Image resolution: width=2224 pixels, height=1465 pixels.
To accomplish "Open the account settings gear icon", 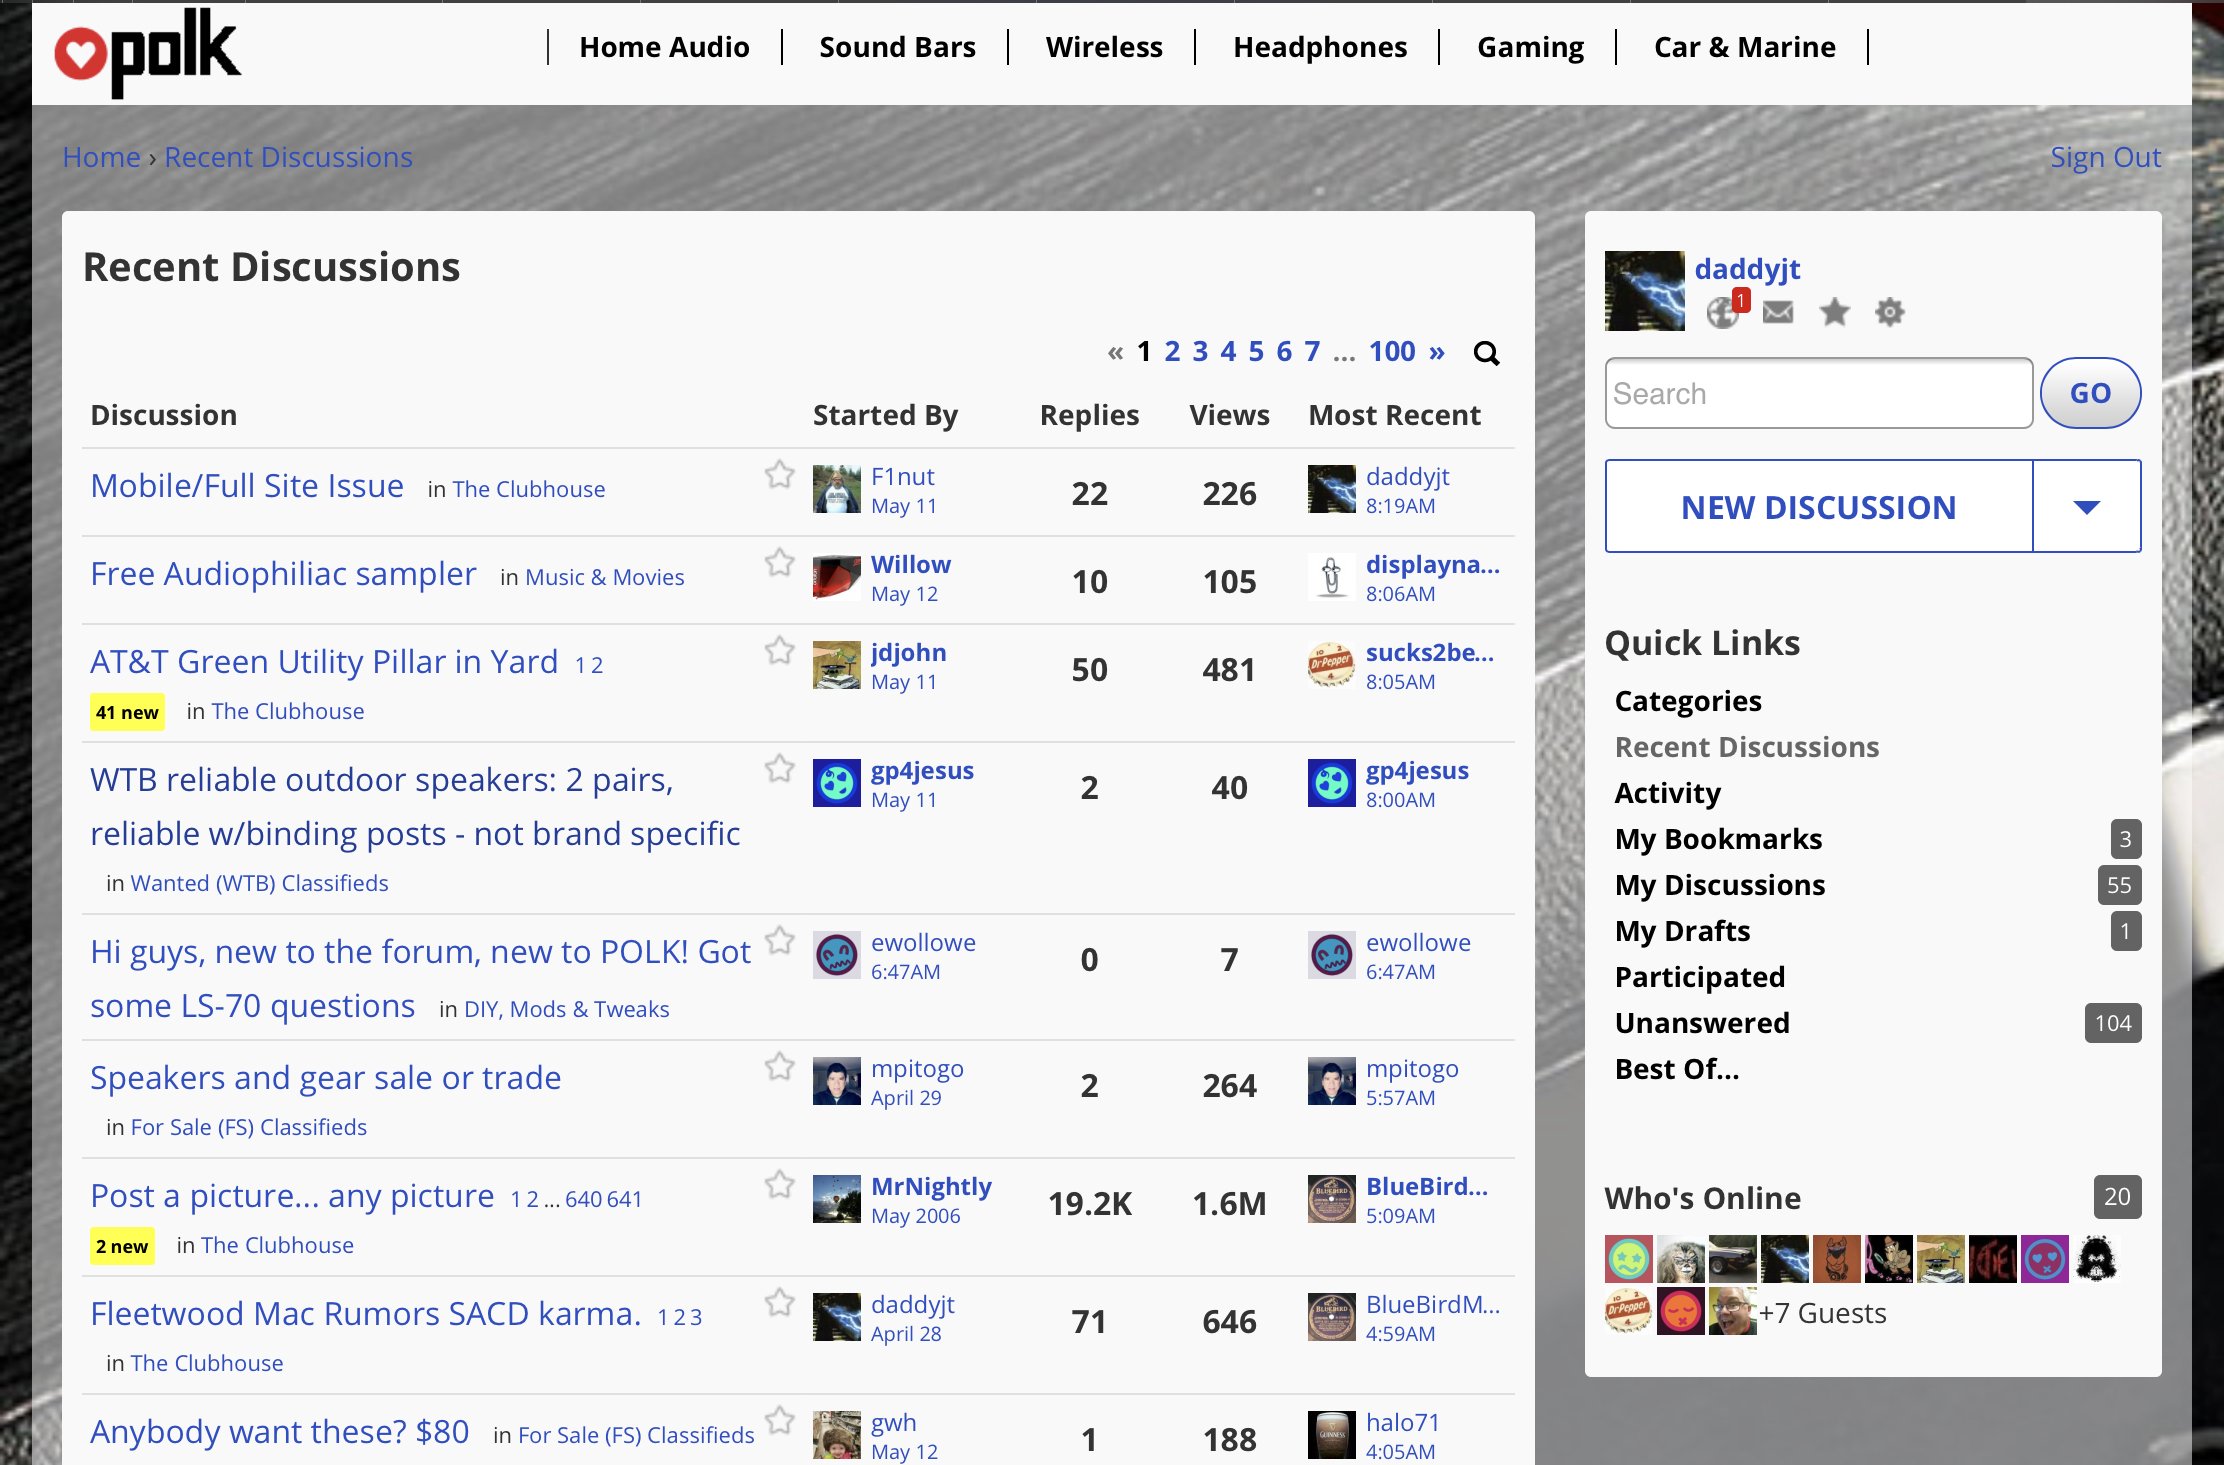I will coord(1889,313).
